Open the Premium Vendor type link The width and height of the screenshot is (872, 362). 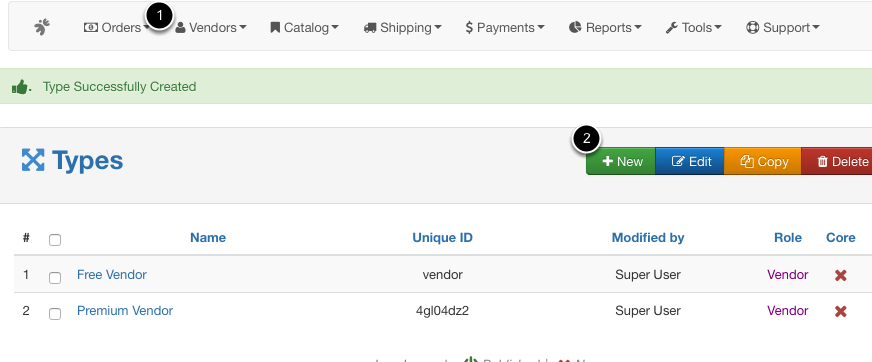pyautogui.click(x=125, y=310)
